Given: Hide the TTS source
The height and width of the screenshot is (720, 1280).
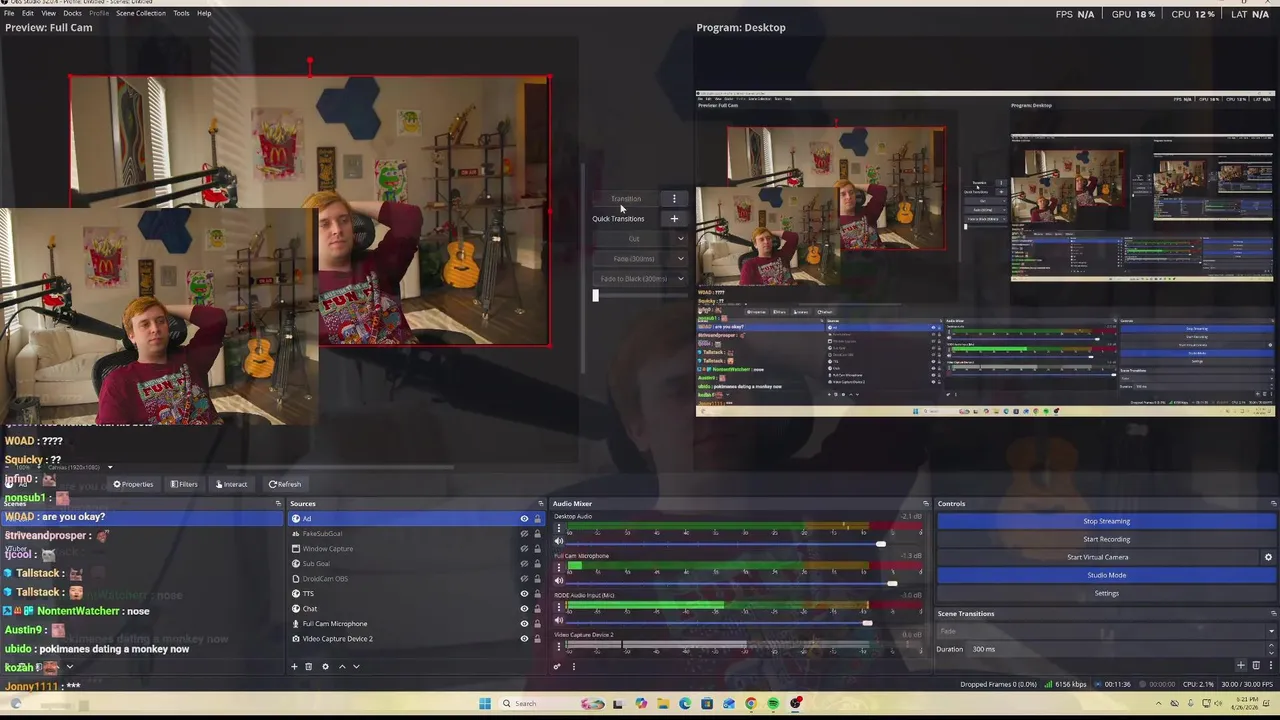Looking at the screenshot, I should click(x=524, y=593).
